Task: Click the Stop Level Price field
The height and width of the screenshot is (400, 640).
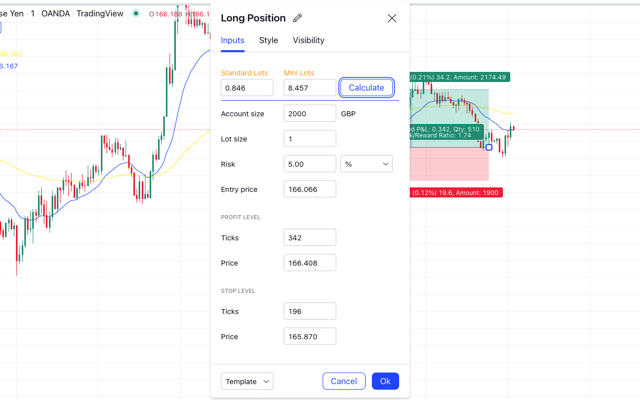Action: 310,337
